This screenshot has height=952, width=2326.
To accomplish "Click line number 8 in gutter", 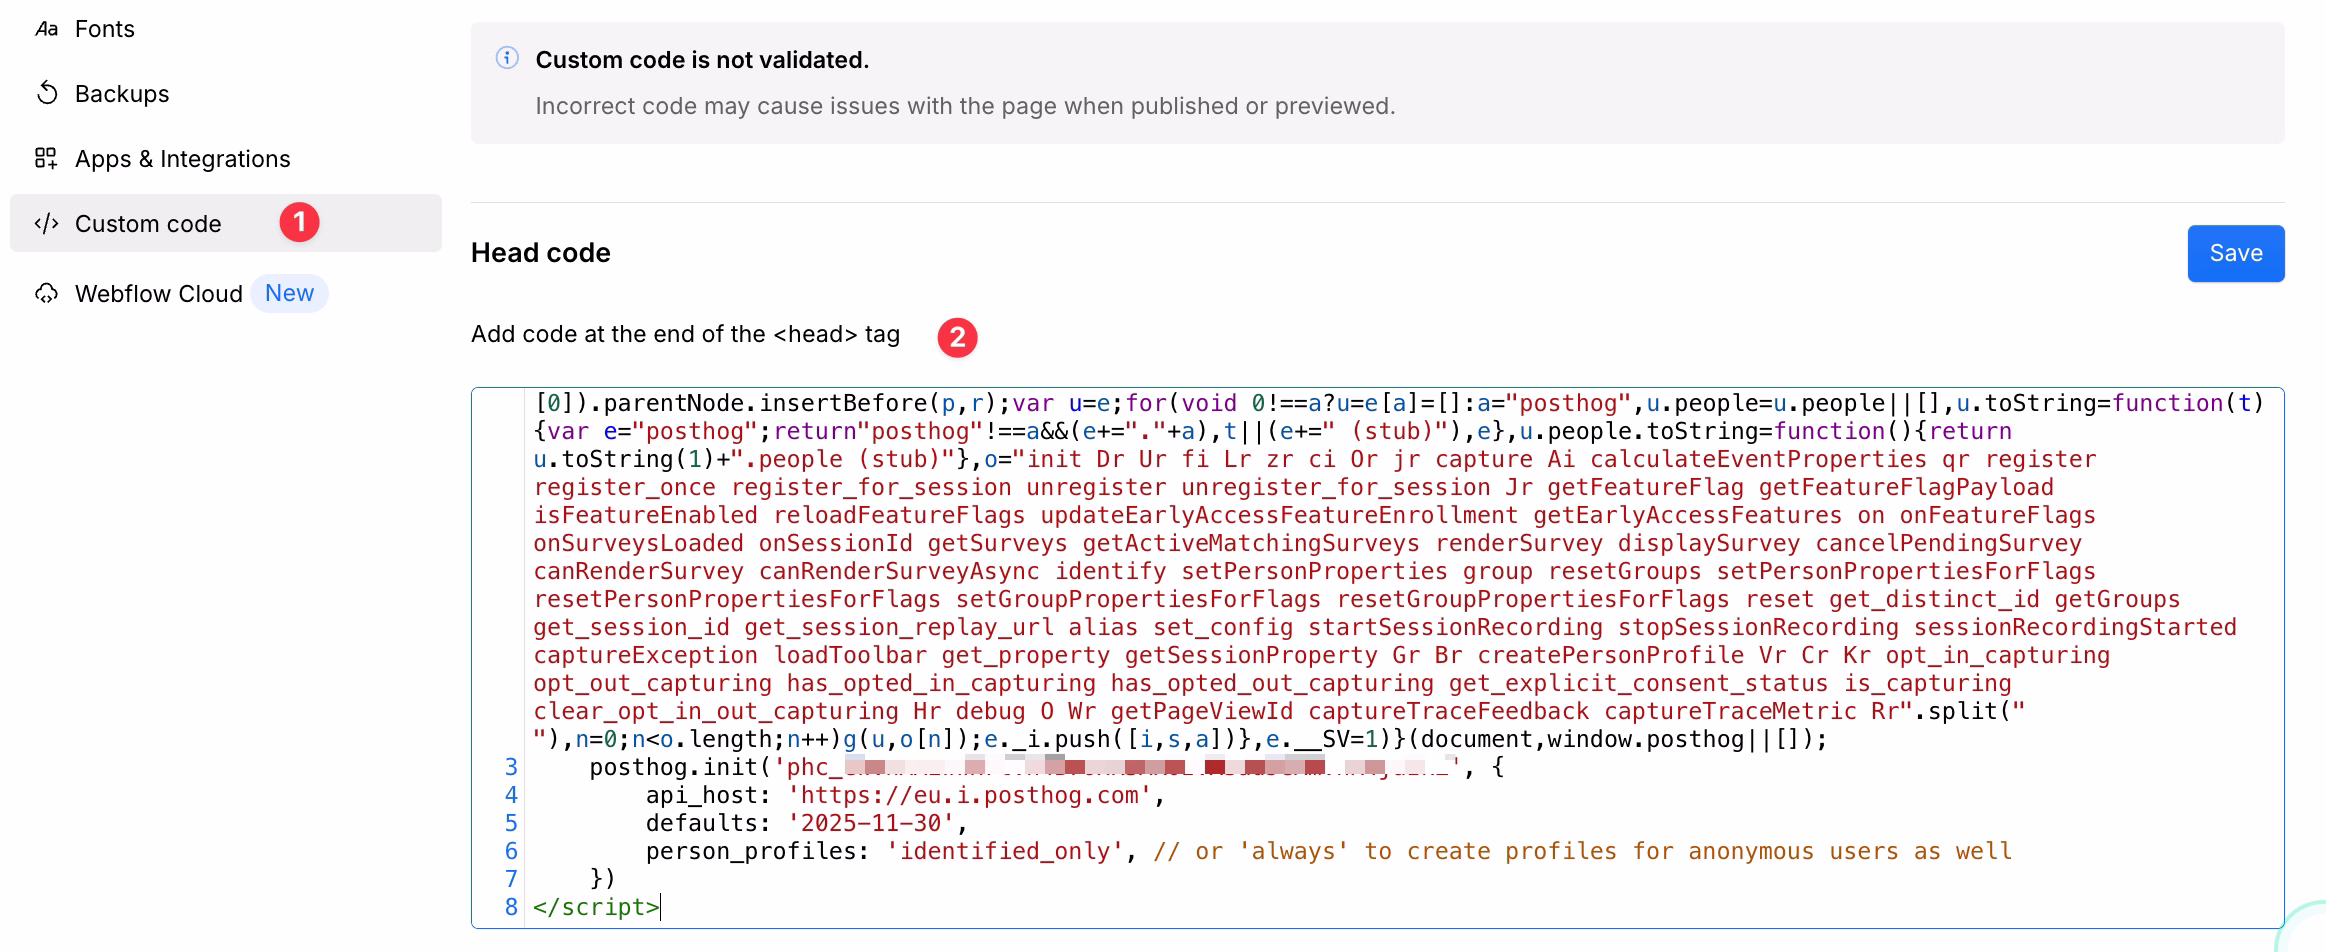I will coord(511,908).
